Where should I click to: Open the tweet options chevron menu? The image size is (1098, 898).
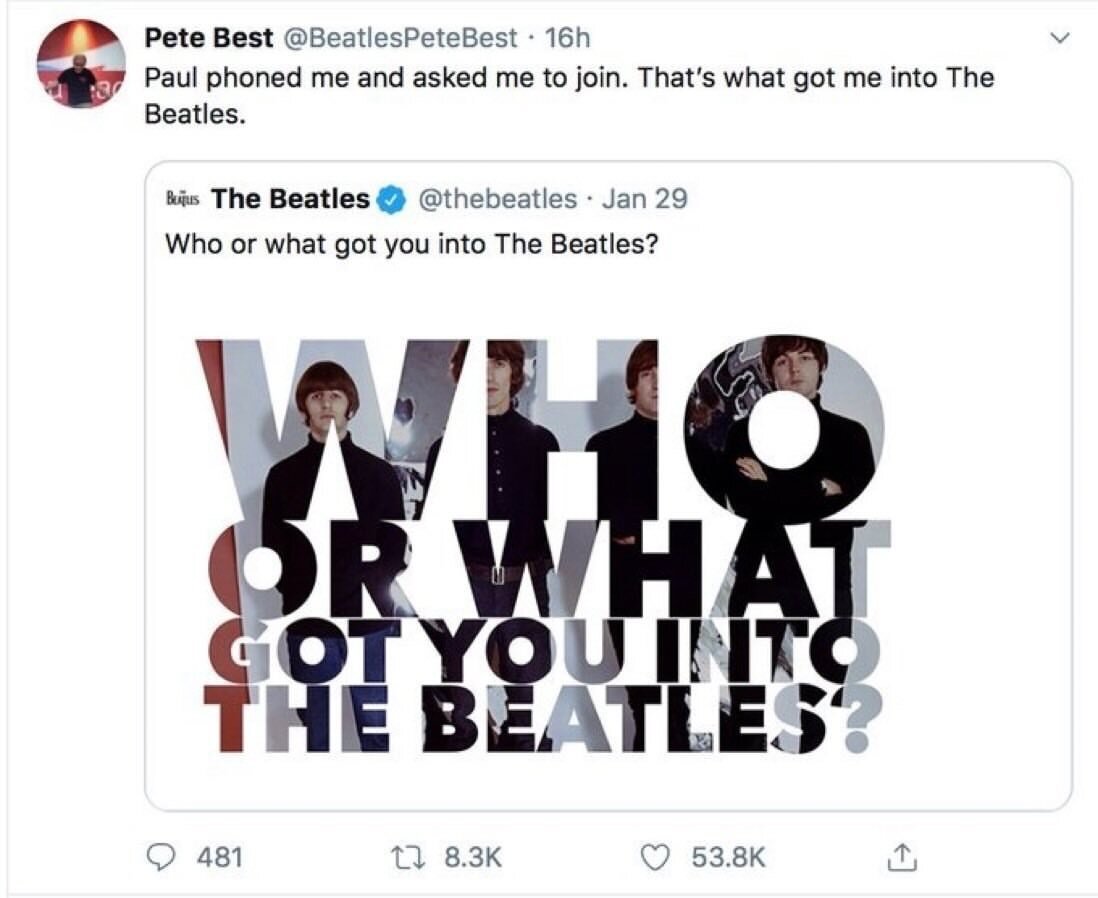(1060, 39)
